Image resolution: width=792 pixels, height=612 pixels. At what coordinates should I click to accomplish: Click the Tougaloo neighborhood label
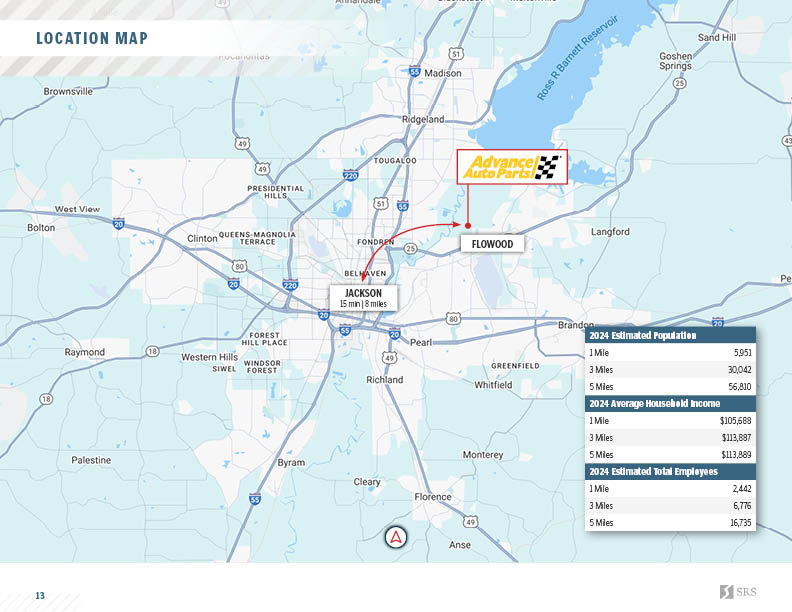(x=395, y=161)
